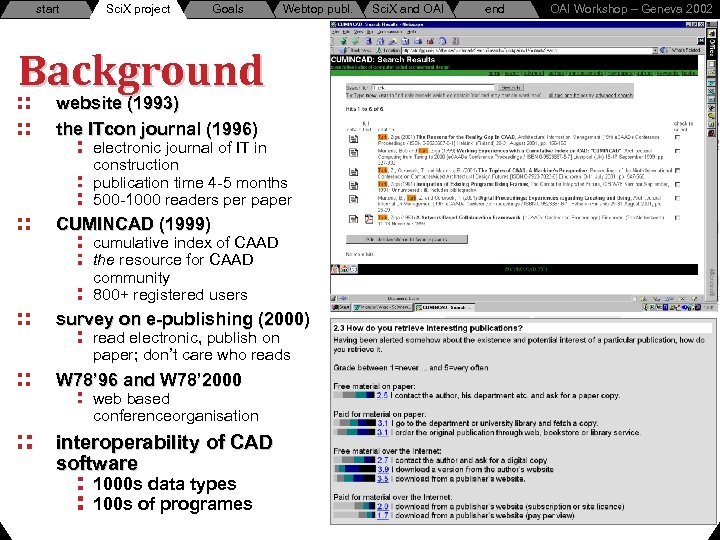720x540 pixels.
Task: Open the Location URL dropdown arrow
Action: coord(655,51)
